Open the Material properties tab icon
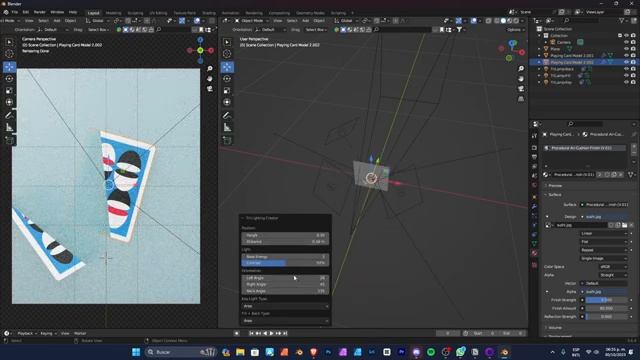 [x=534, y=253]
